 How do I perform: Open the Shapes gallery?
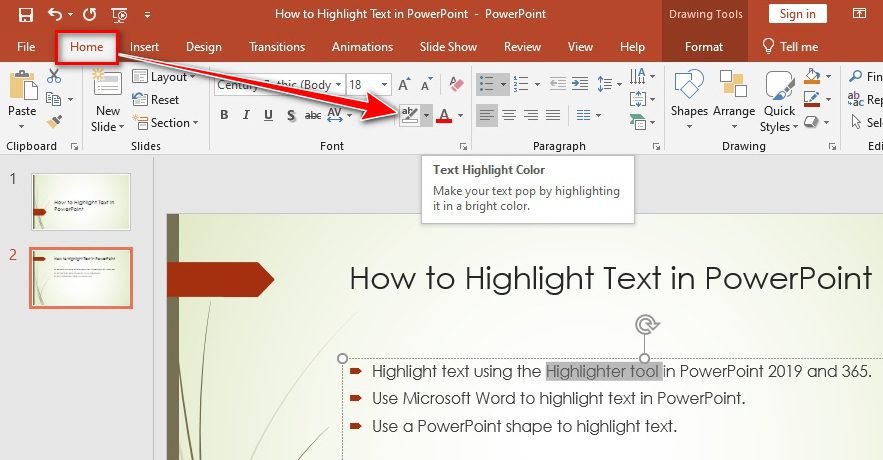pos(689,99)
